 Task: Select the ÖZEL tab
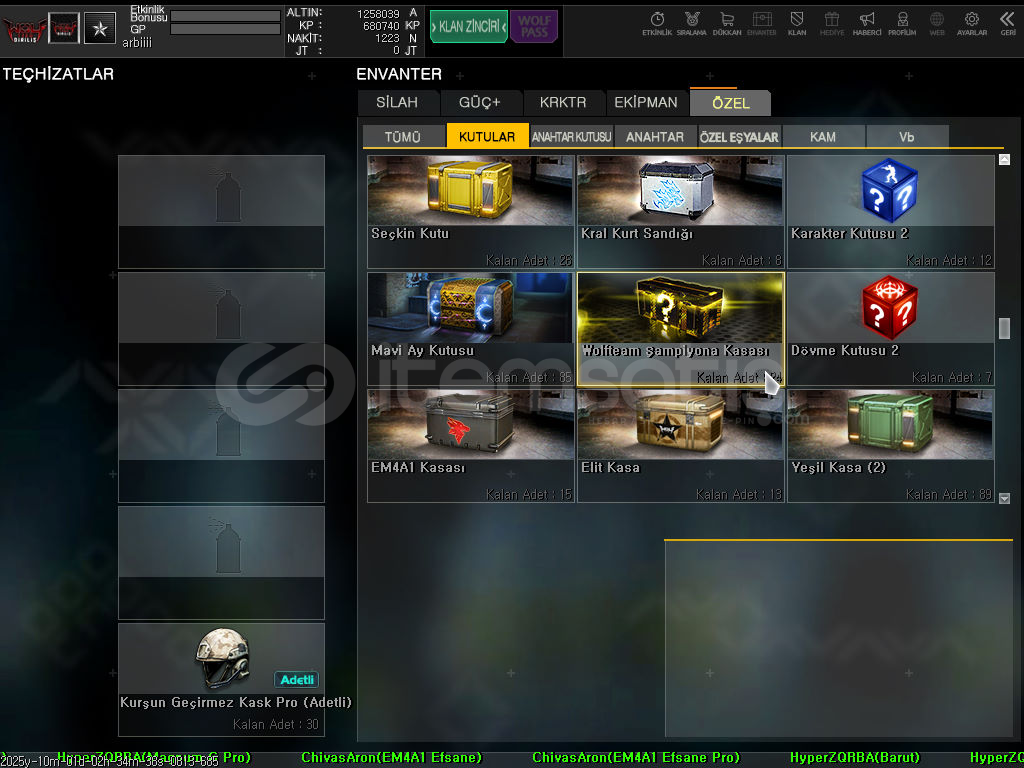click(731, 103)
